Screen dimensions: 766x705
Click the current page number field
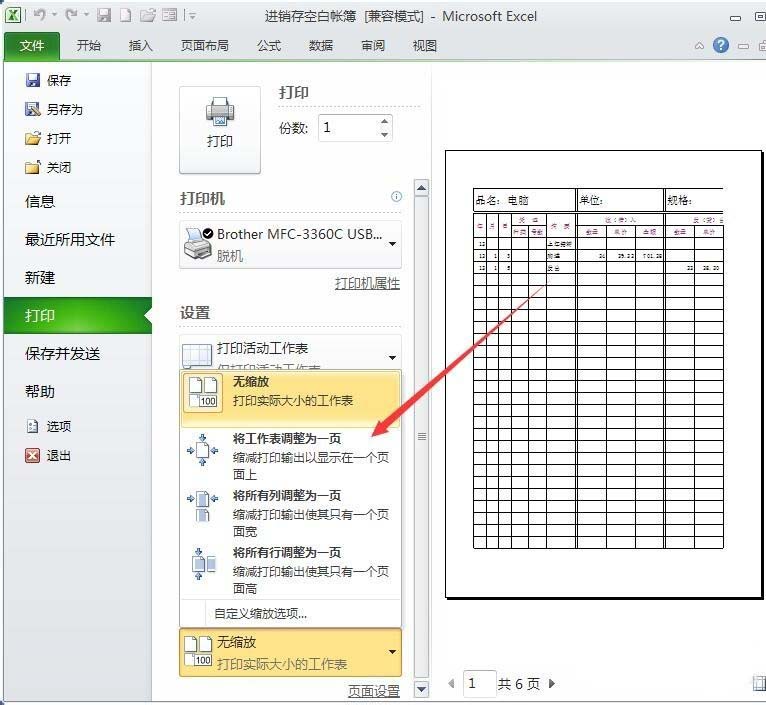tap(479, 683)
